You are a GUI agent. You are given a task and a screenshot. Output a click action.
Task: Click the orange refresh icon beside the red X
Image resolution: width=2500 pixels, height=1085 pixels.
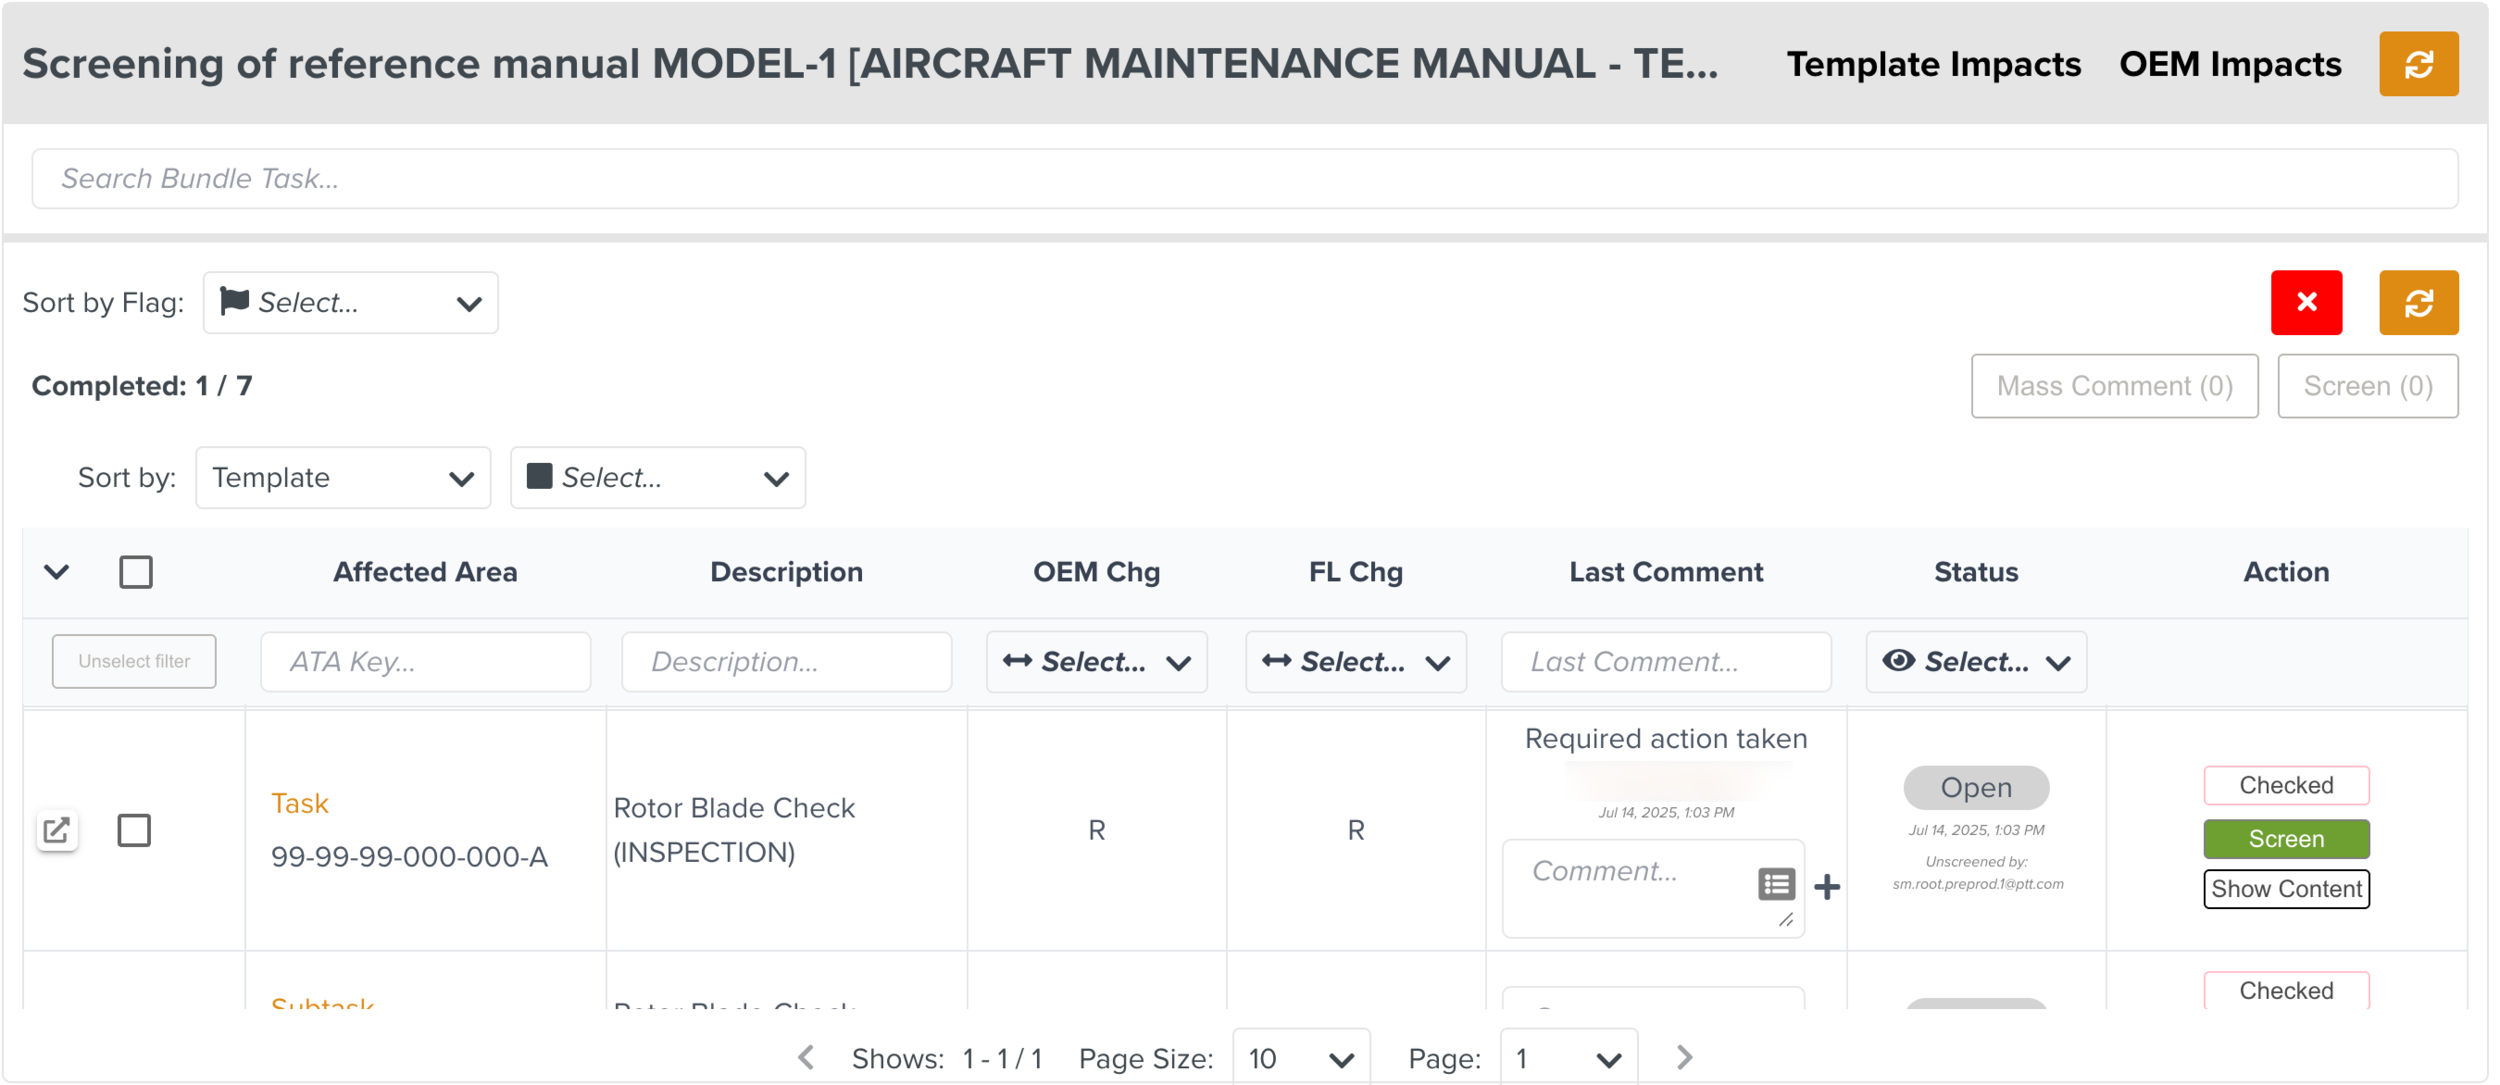[2417, 302]
